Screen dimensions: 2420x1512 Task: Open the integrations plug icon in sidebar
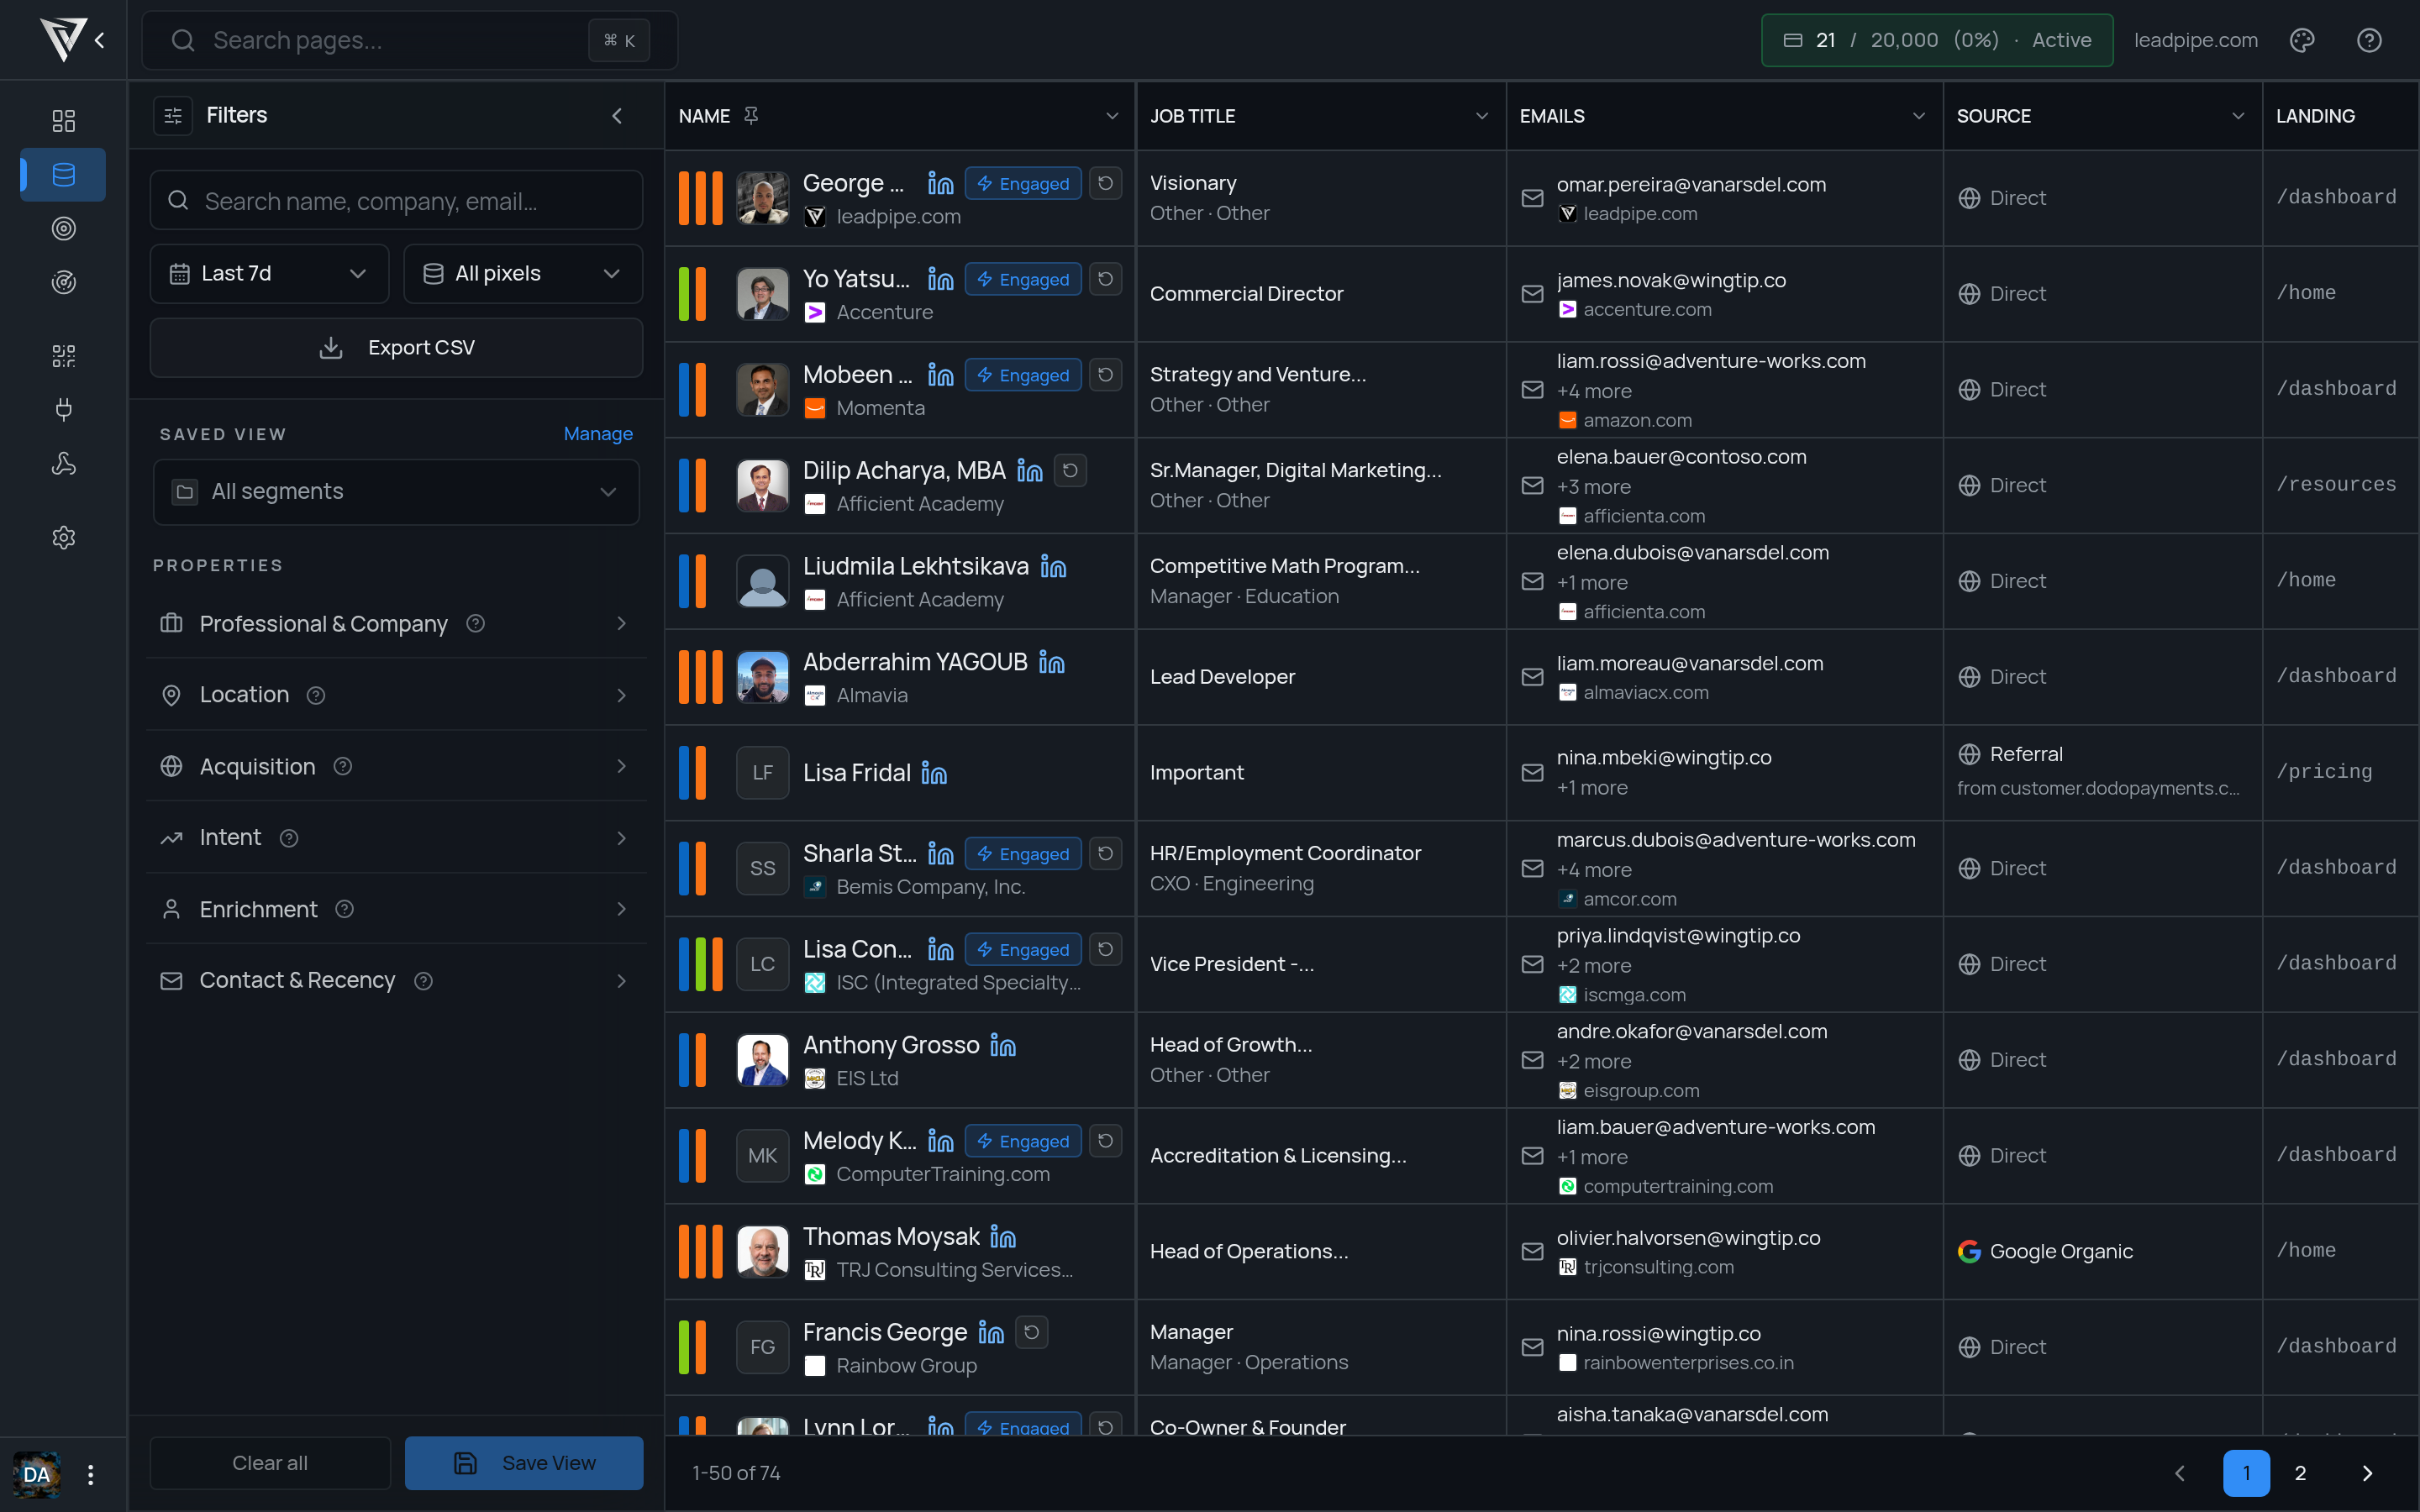(x=63, y=410)
